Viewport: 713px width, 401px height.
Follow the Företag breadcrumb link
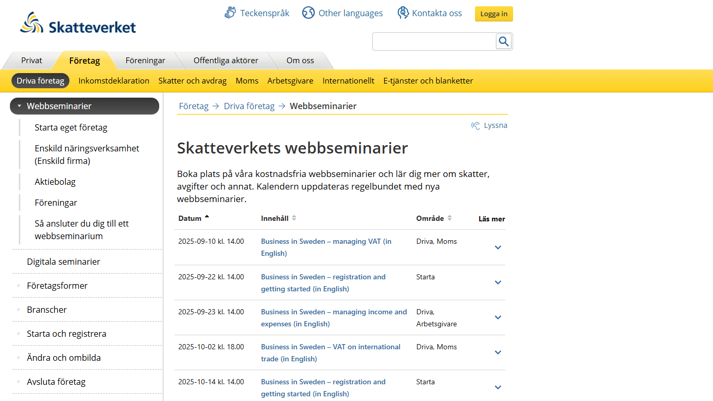click(x=193, y=106)
